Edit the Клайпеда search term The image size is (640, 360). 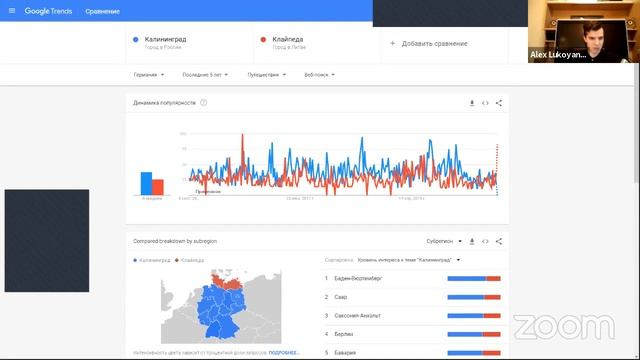317,43
